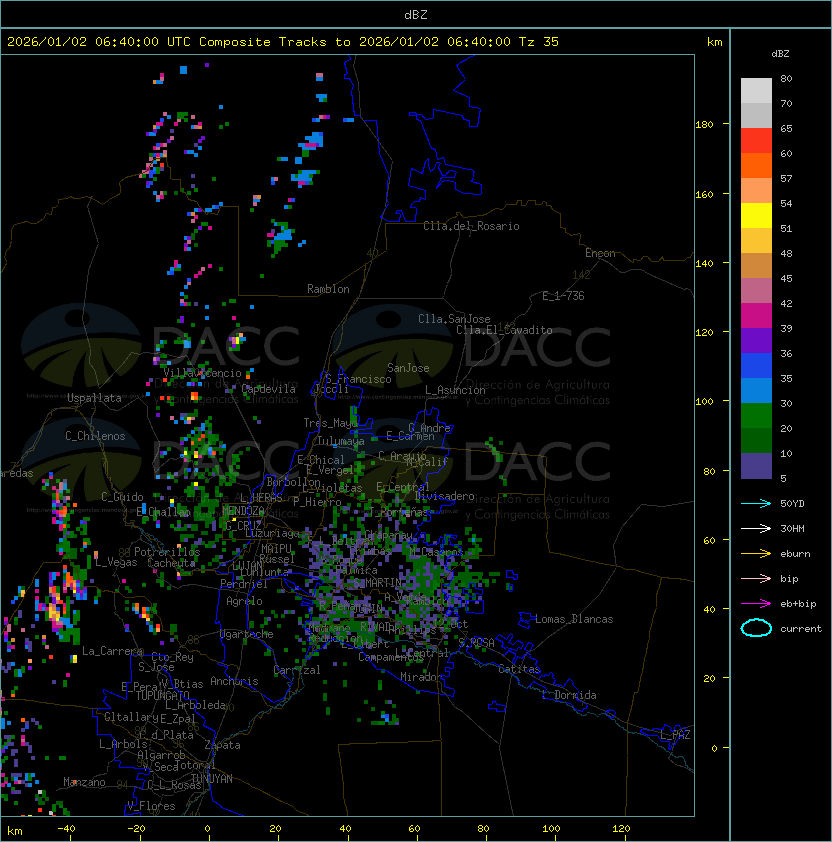
Task: Click the '30HM' legend label
Action: [792, 528]
